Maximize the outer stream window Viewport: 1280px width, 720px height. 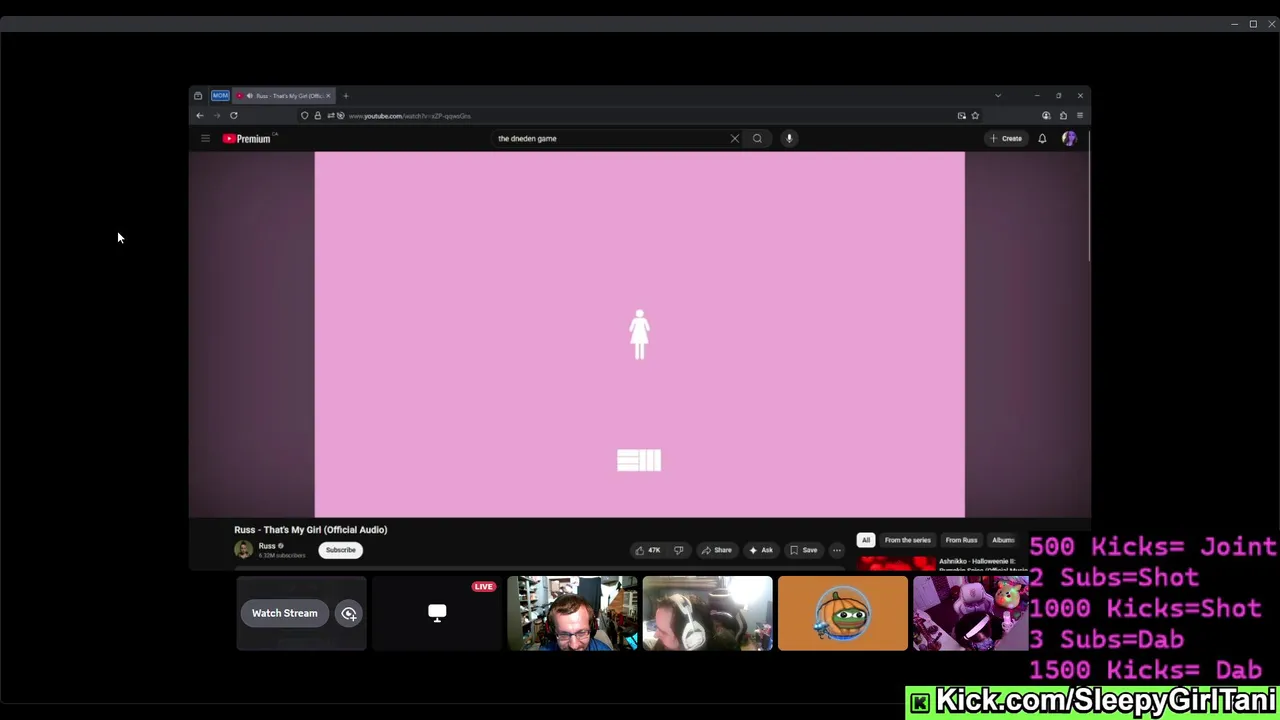1253,24
